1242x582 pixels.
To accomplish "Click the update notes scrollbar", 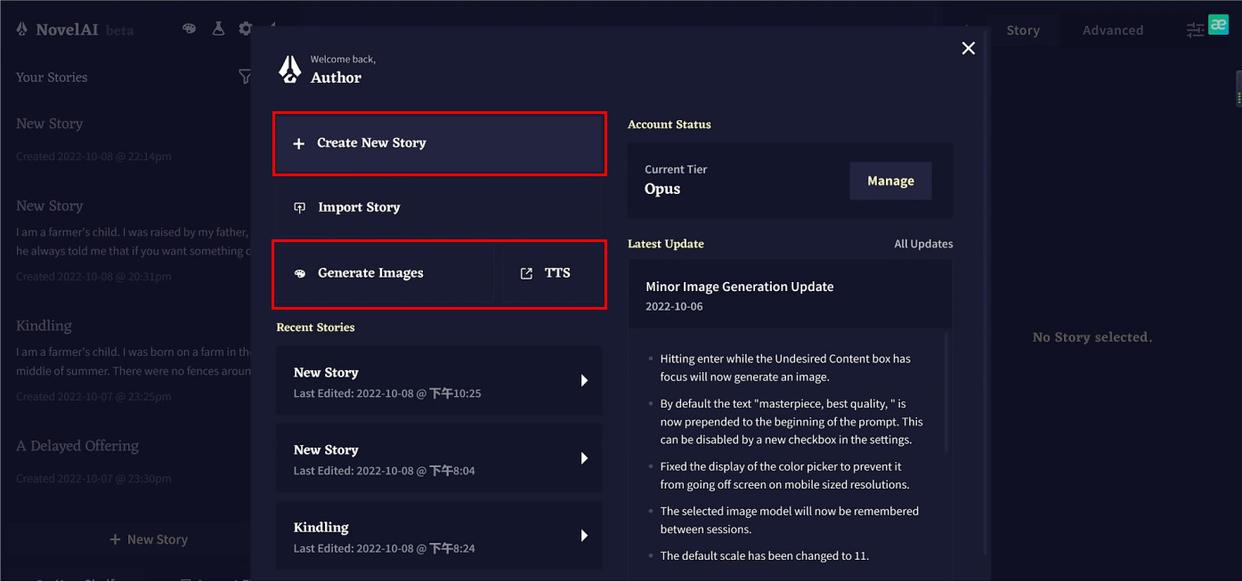I will click(946, 392).
